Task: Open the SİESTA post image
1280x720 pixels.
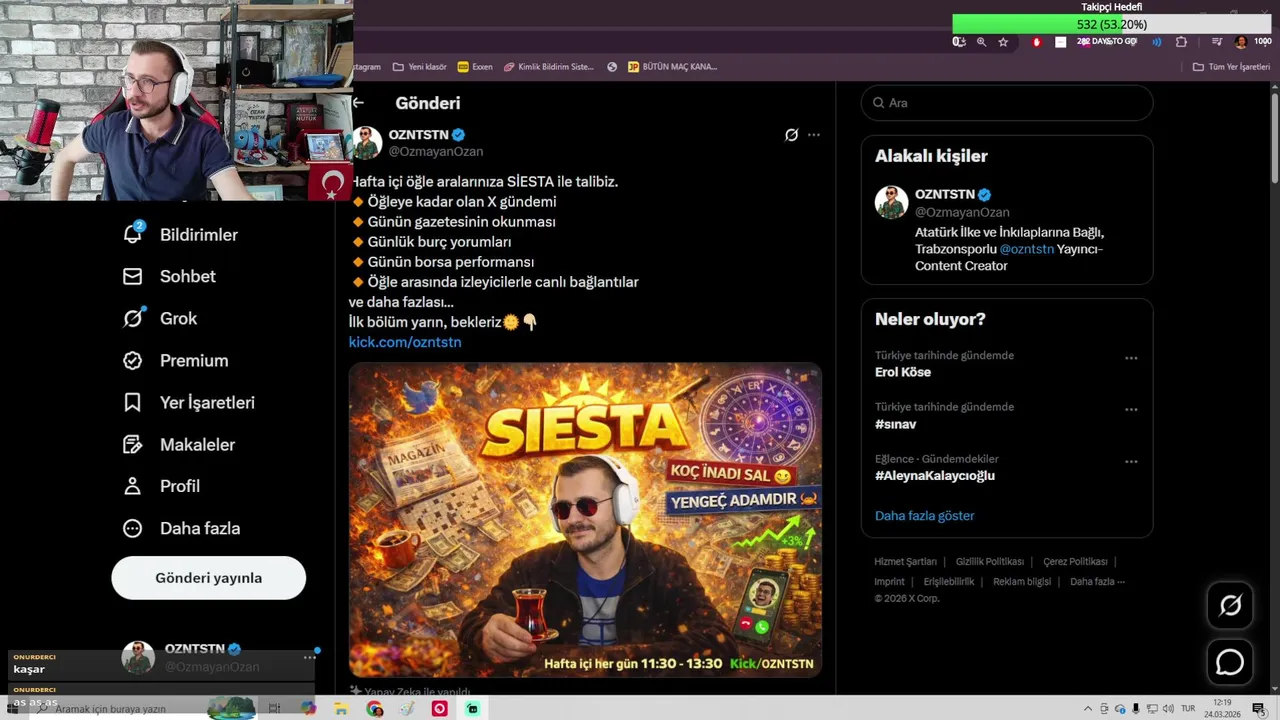Action: point(585,520)
